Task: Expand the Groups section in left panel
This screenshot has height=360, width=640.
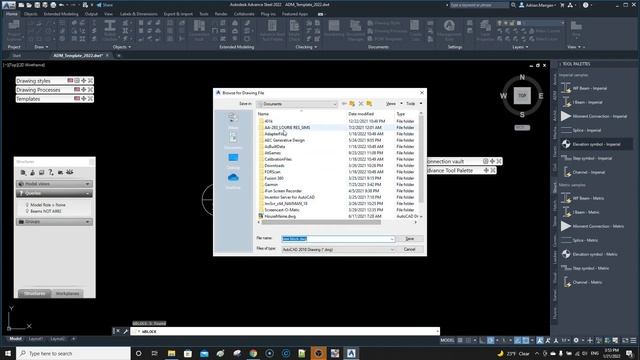Action: pyautogui.click(x=54, y=222)
